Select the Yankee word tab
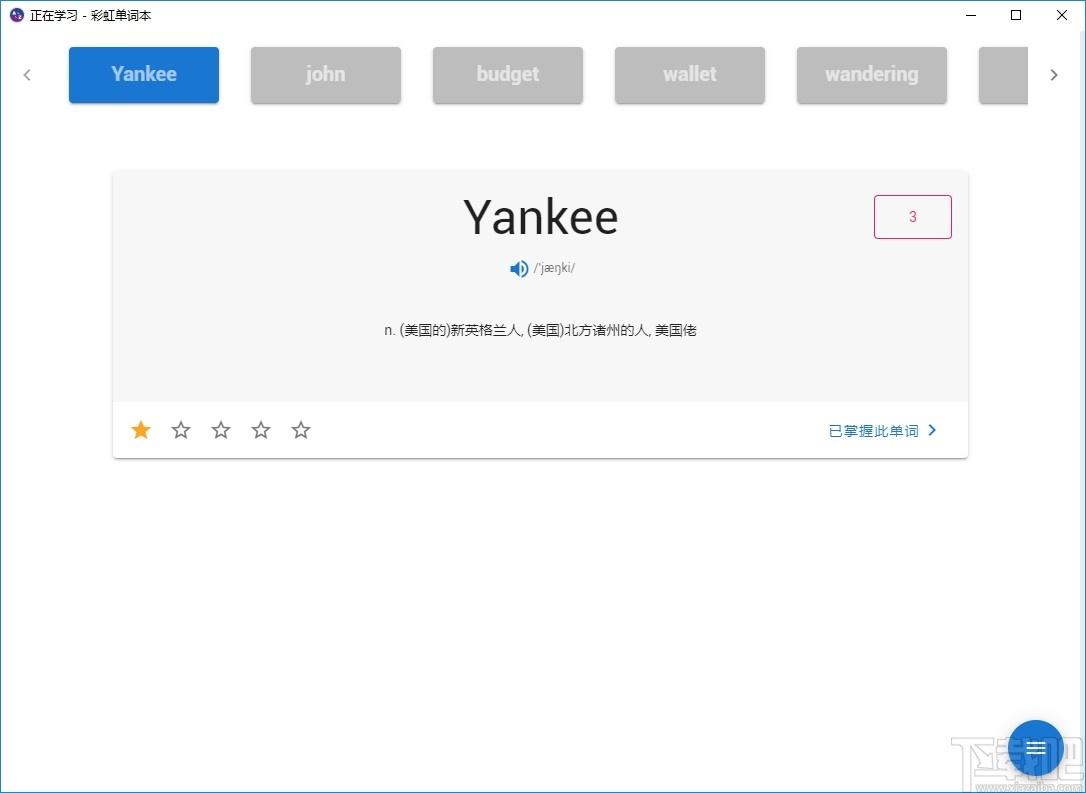1086x793 pixels. 144,75
